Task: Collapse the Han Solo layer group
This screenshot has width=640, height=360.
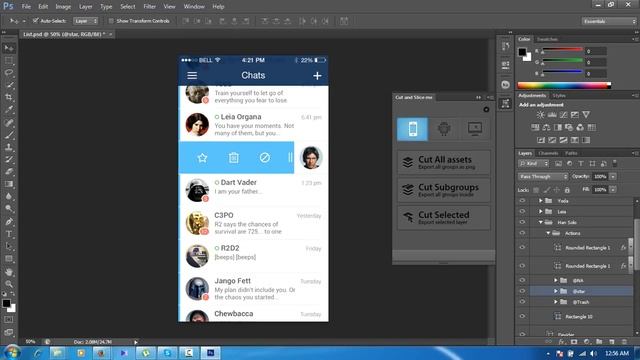Action: [540, 222]
